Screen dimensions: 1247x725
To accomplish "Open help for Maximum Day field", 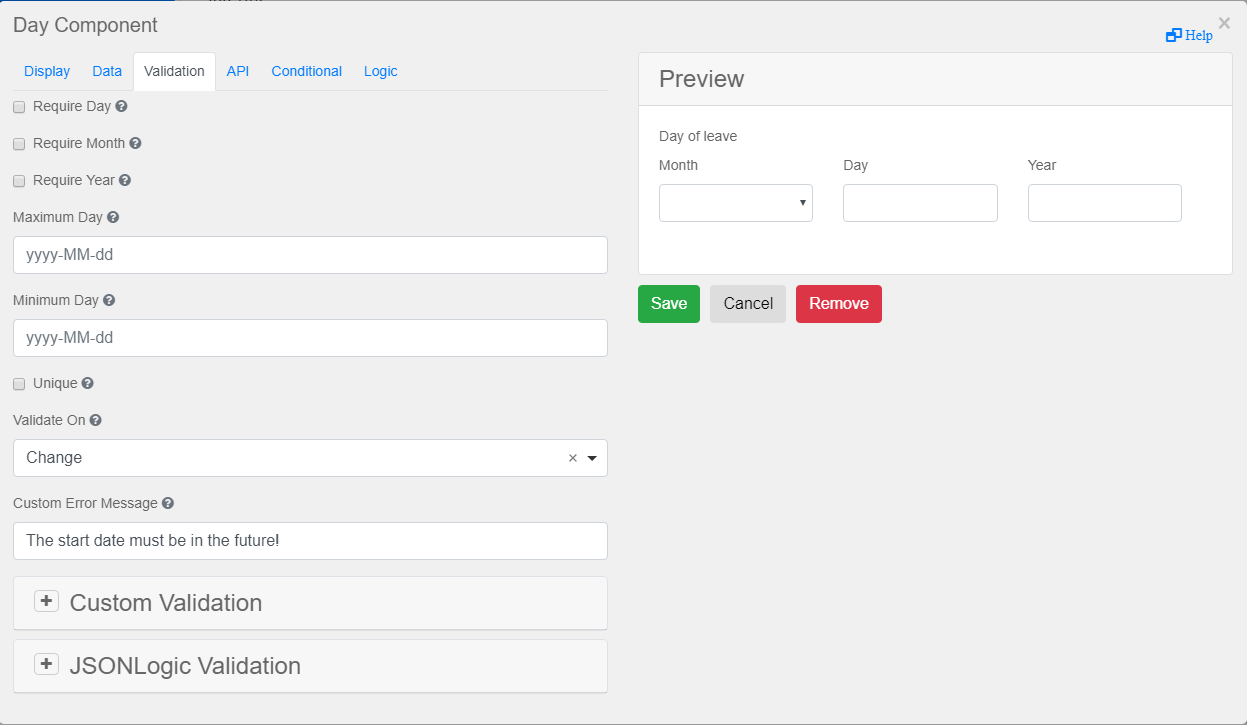I will tap(111, 216).
